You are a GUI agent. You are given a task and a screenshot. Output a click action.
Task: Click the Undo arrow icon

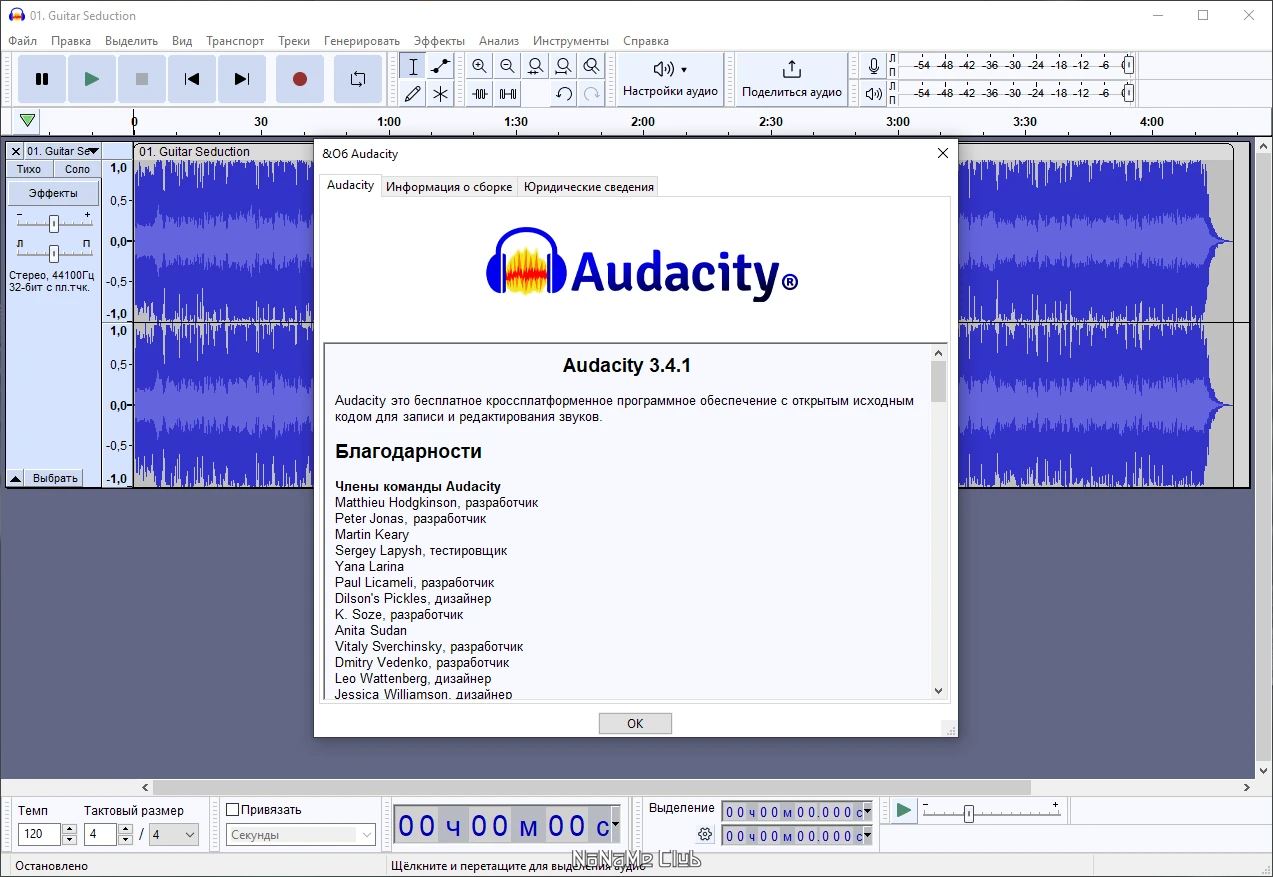point(564,94)
